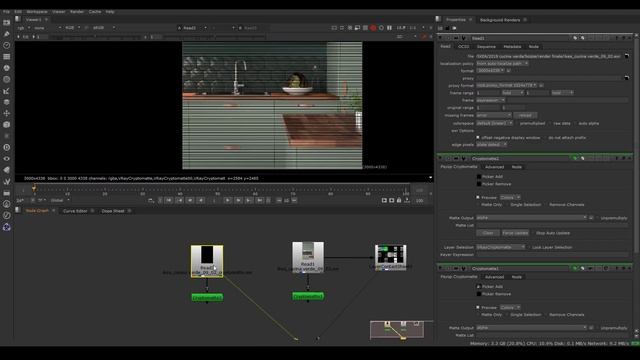Open the MetaData nodes tag icon
The width and height of the screenshot is (640, 360).
point(7,170)
